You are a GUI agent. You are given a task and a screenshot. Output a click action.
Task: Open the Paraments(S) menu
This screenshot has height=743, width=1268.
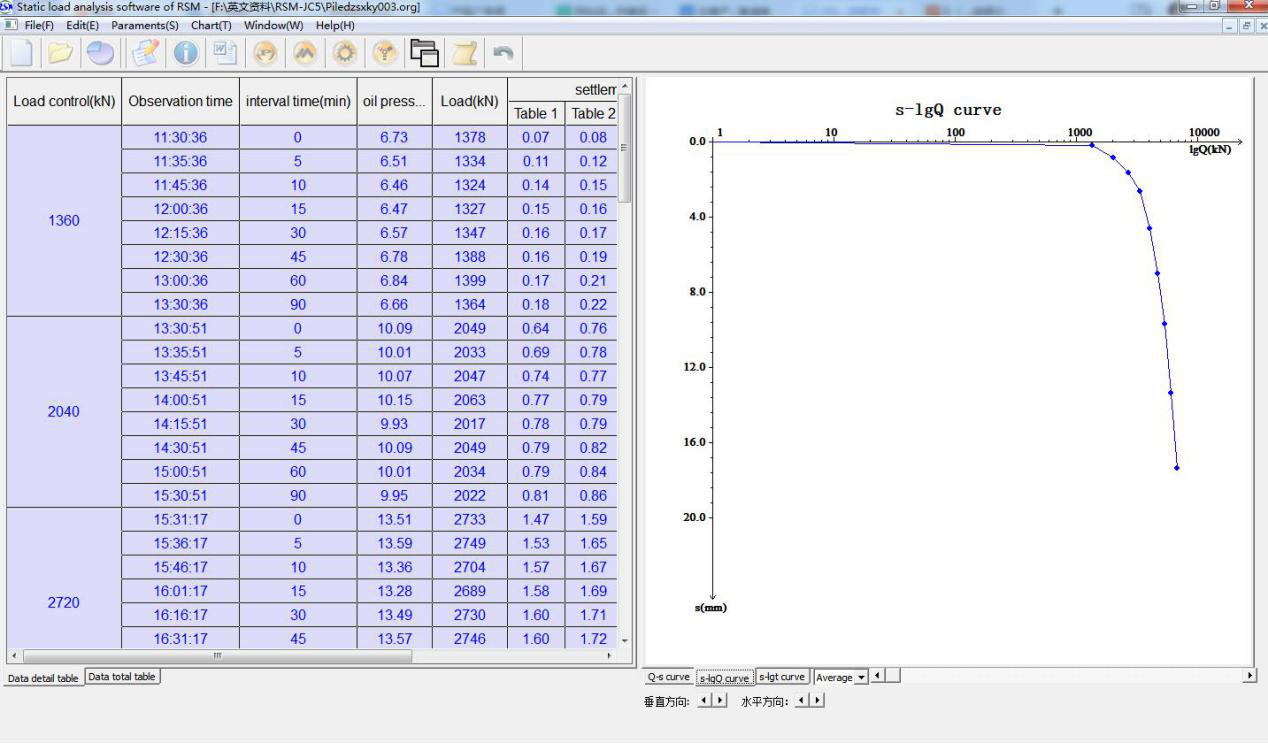point(145,25)
